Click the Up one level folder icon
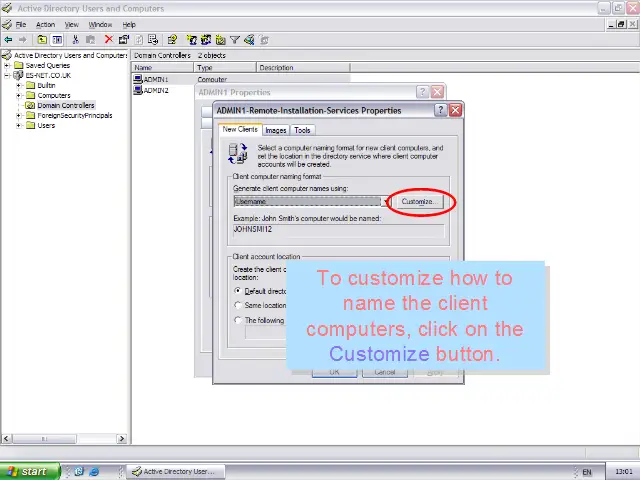 point(42,40)
